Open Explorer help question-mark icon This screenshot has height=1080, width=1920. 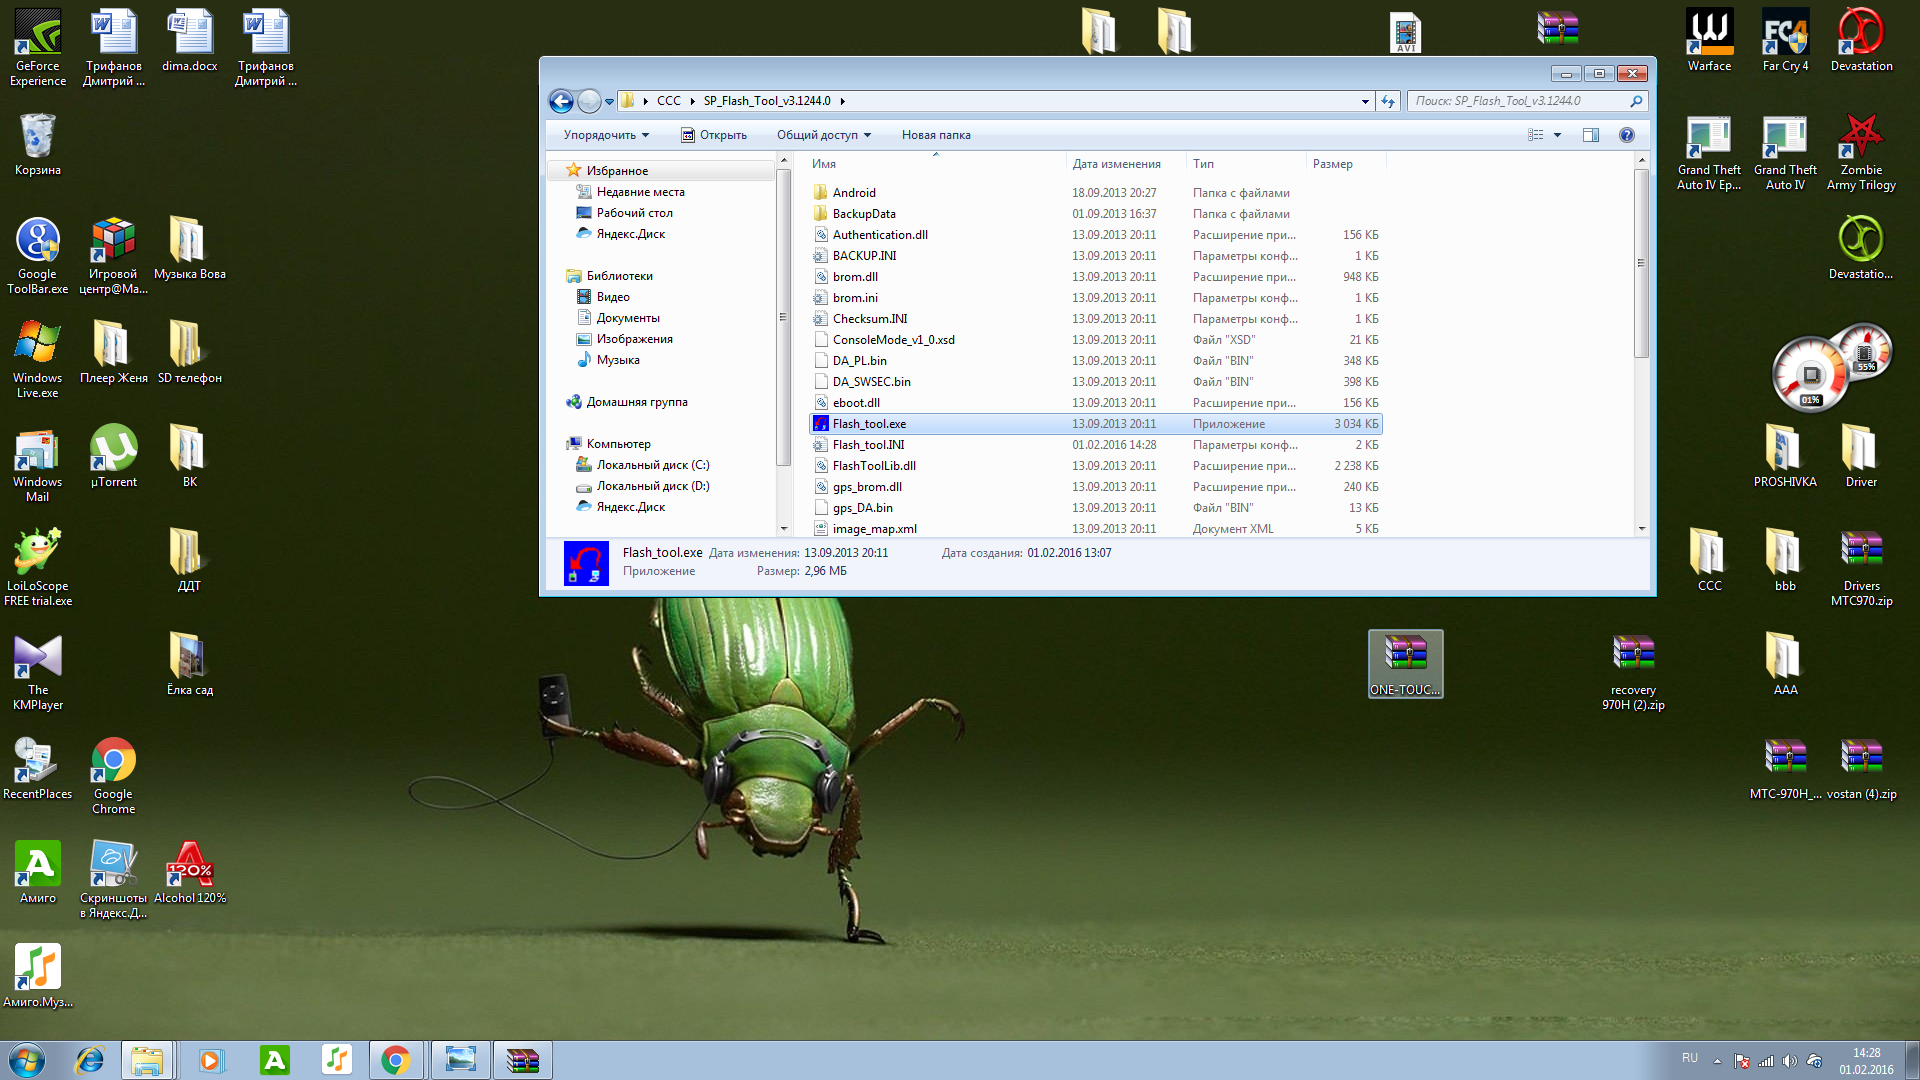point(1627,135)
